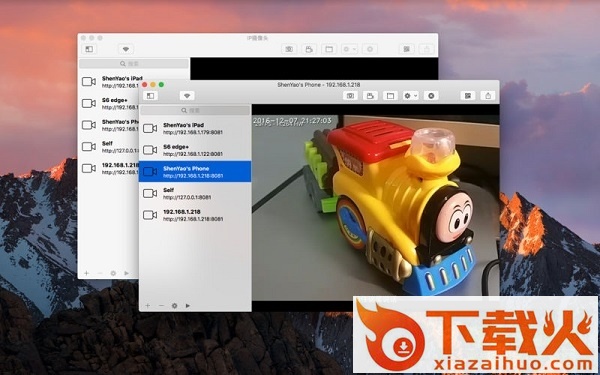Click the record button in the back window toolbar
This screenshot has width=600, height=375.
coord(309,49)
